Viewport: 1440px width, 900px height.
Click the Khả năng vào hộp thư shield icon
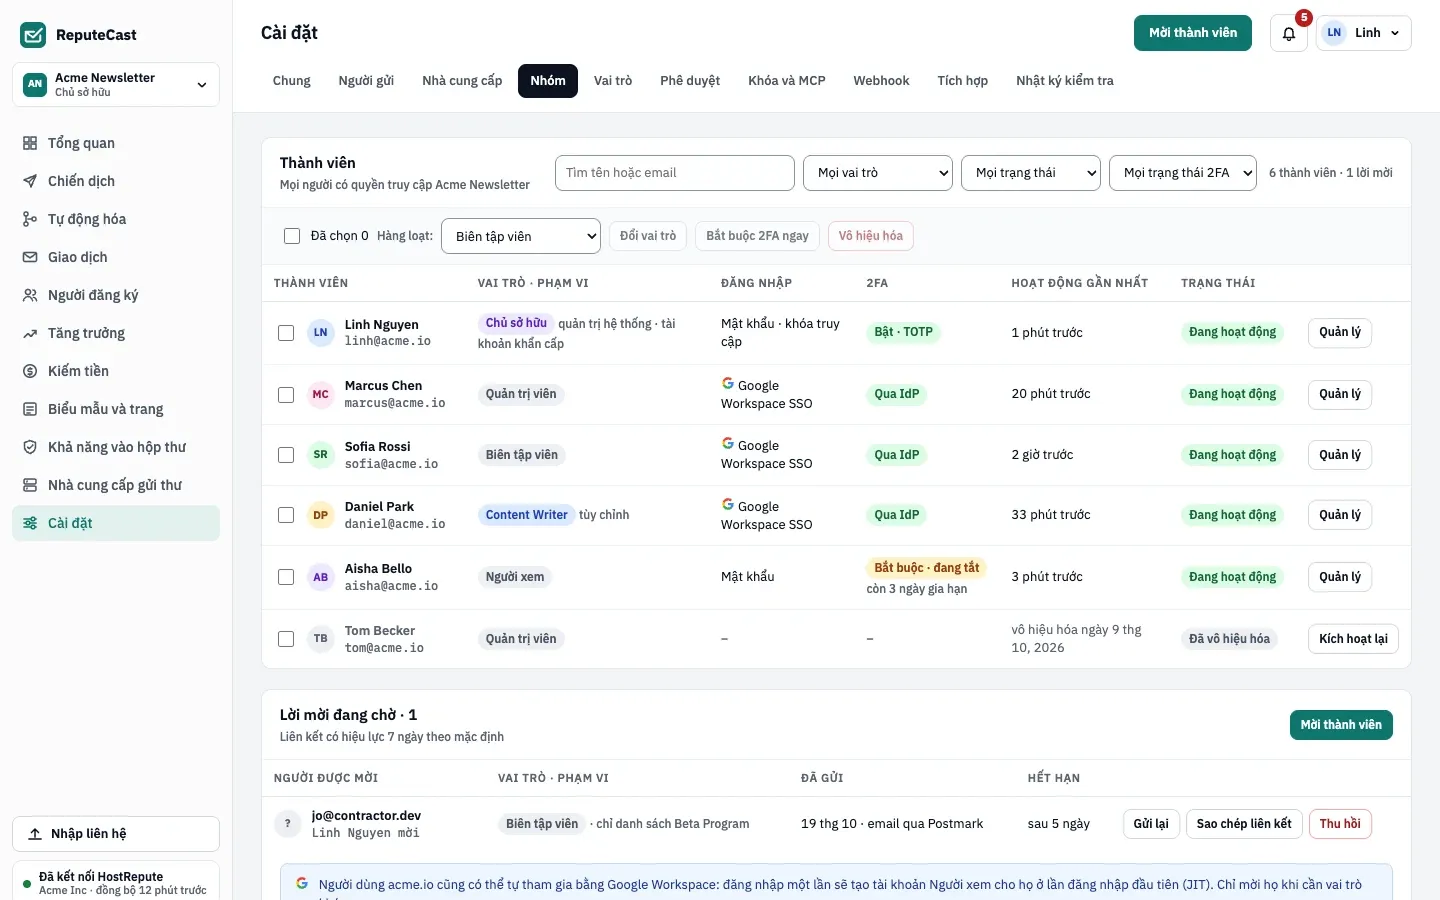[x=30, y=447]
